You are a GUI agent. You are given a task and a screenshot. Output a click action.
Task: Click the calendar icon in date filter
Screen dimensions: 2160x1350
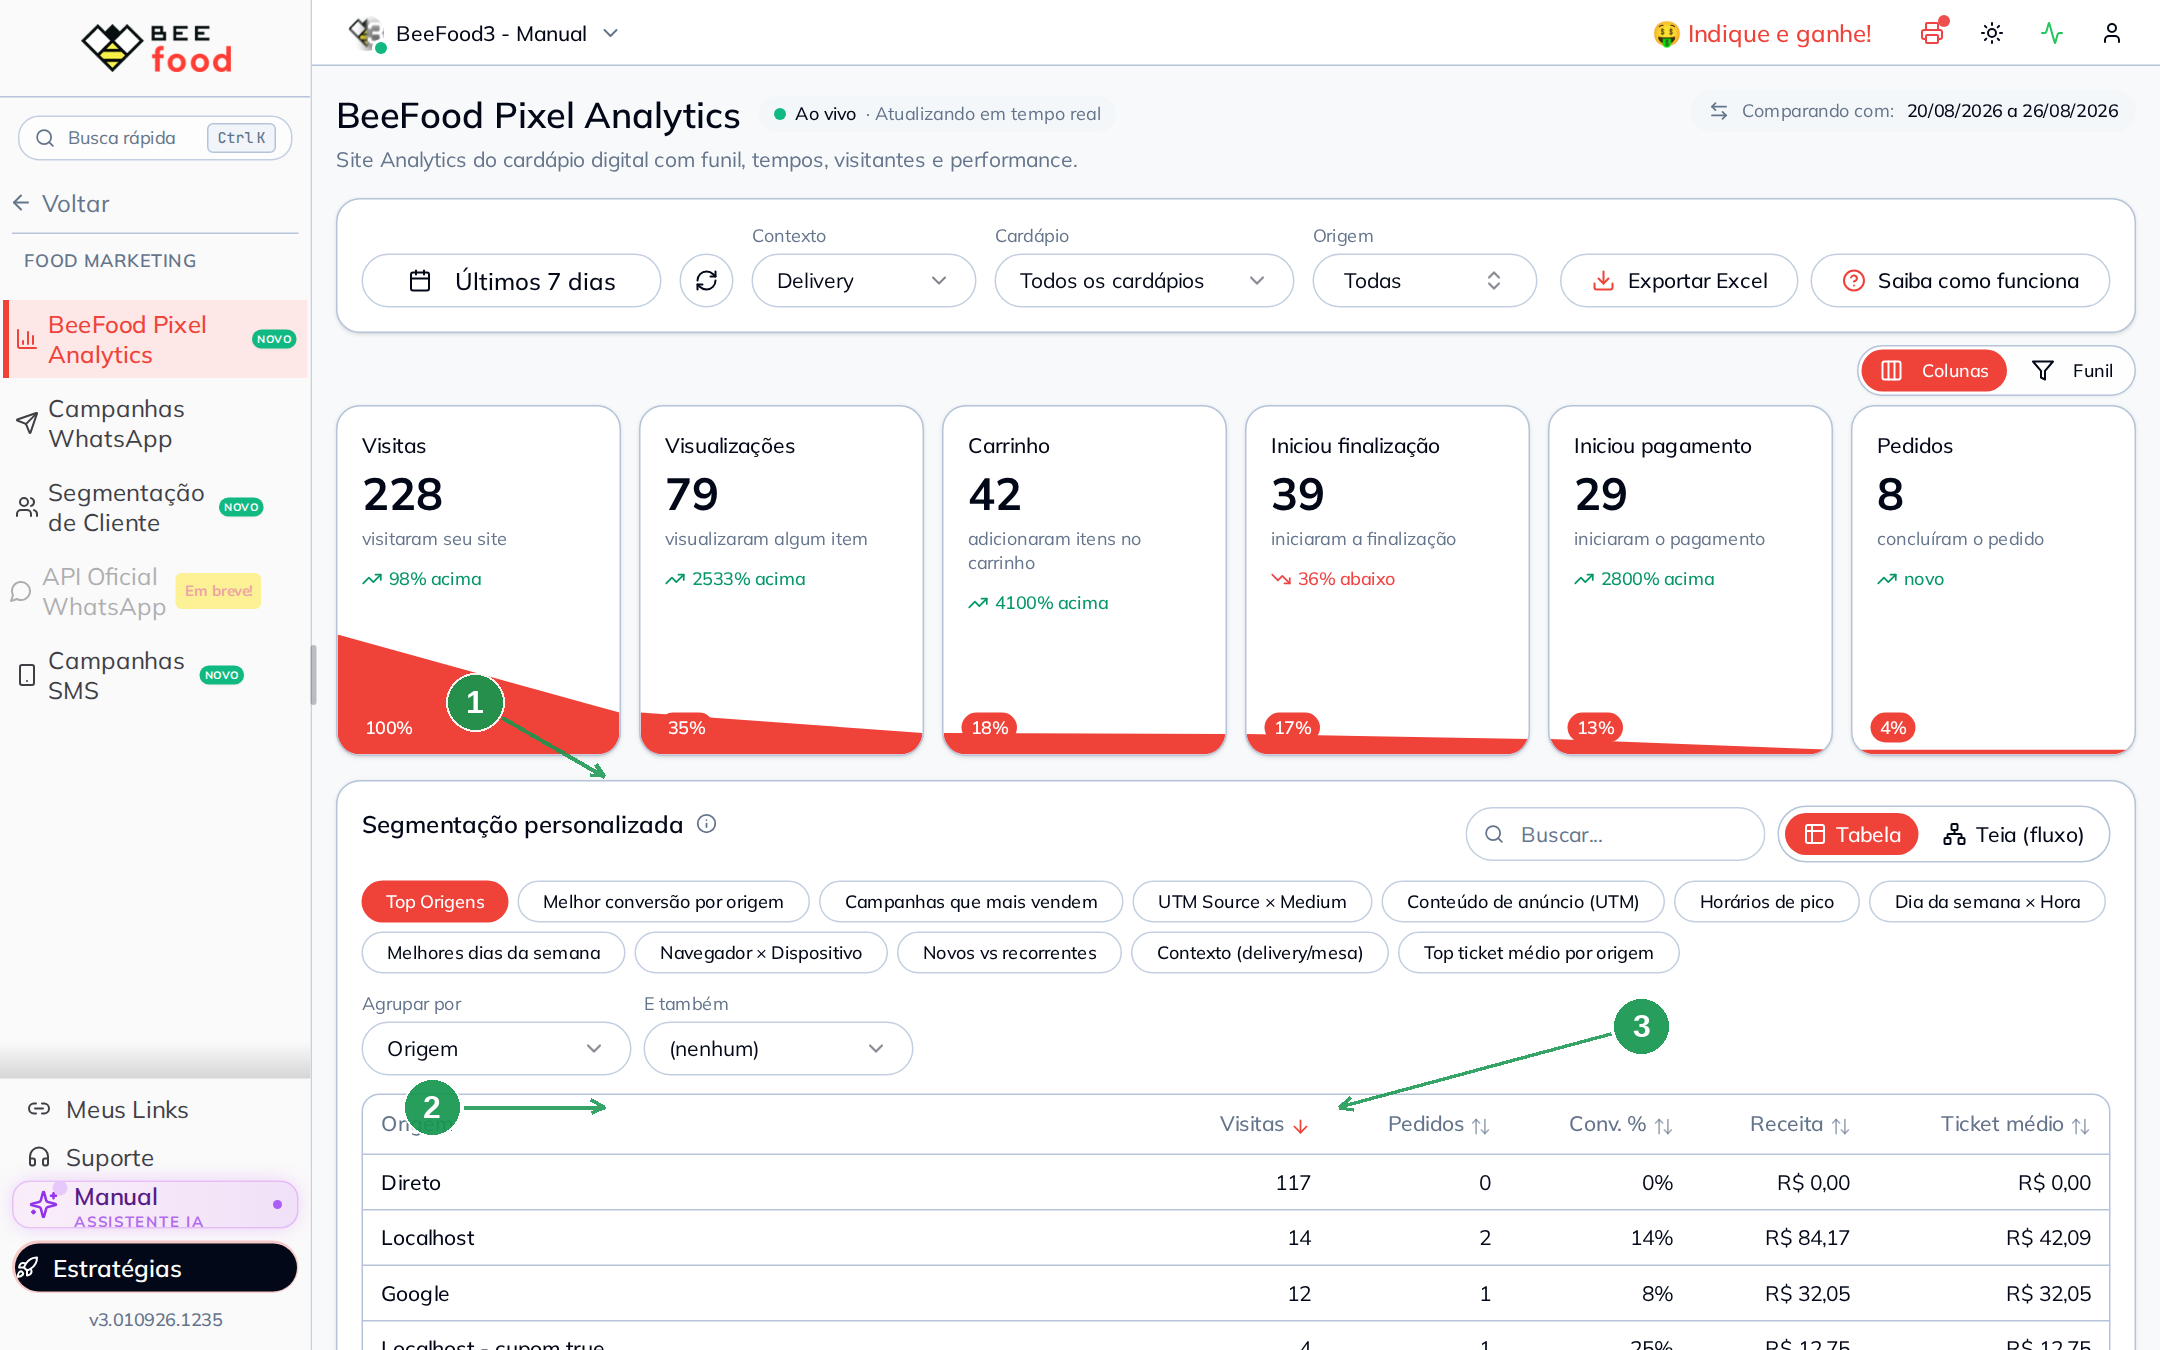pyautogui.click(x=420, y=281)
